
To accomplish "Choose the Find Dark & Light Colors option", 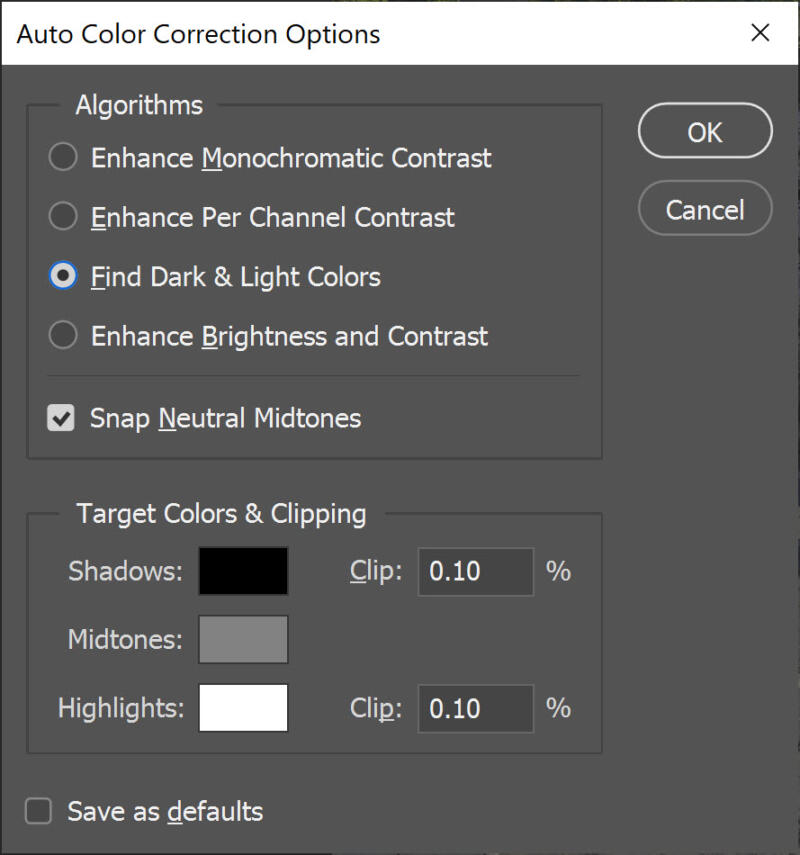I will pos(63,276).
